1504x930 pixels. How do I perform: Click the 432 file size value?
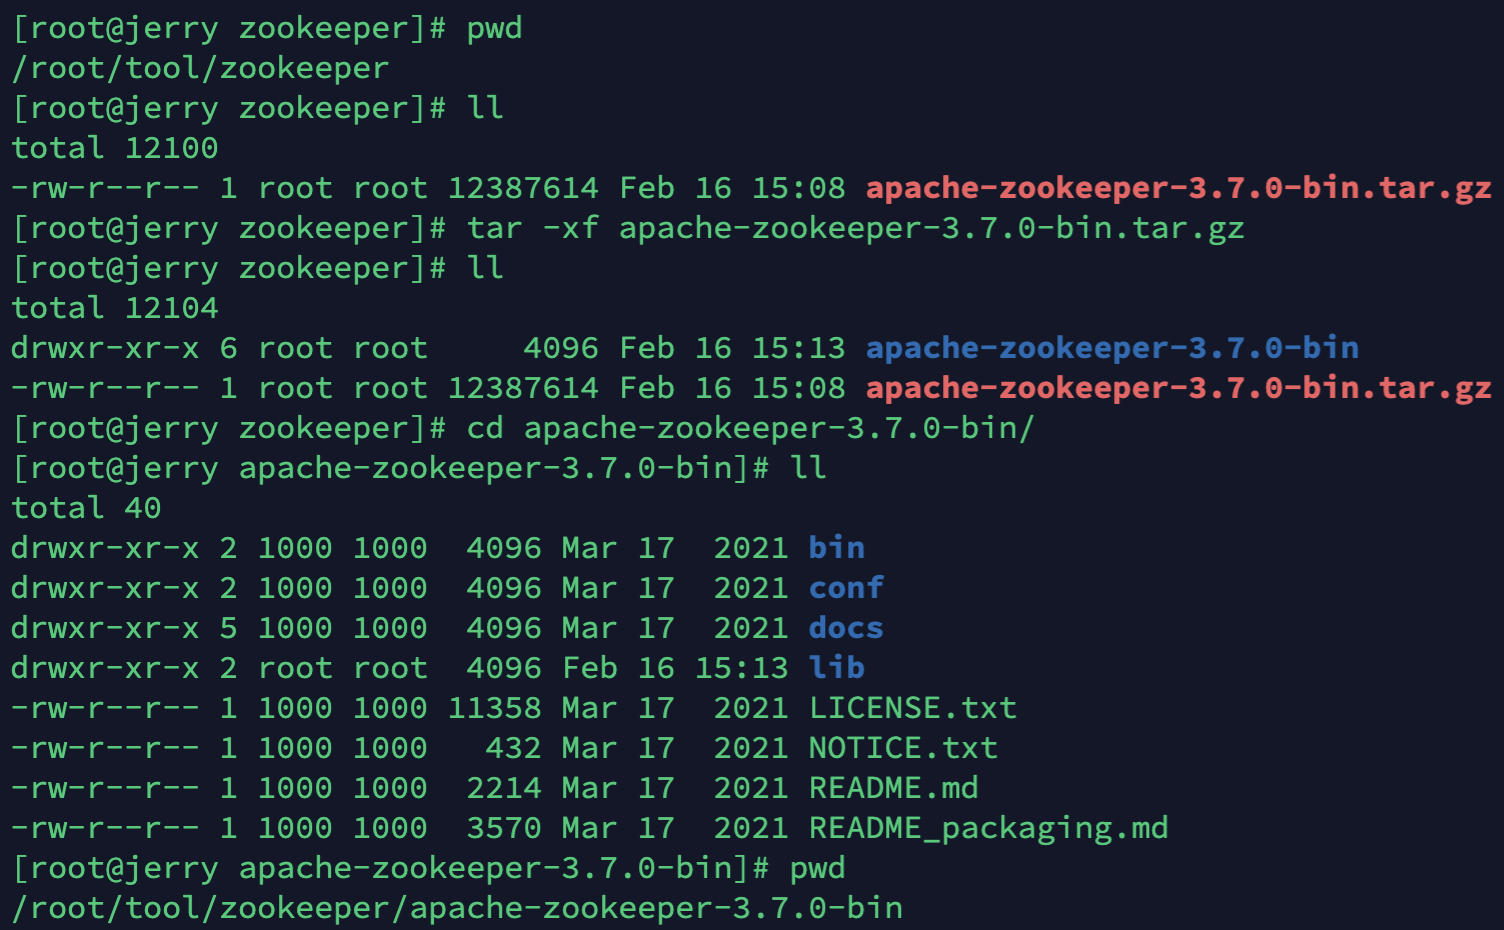click(513, 748)
